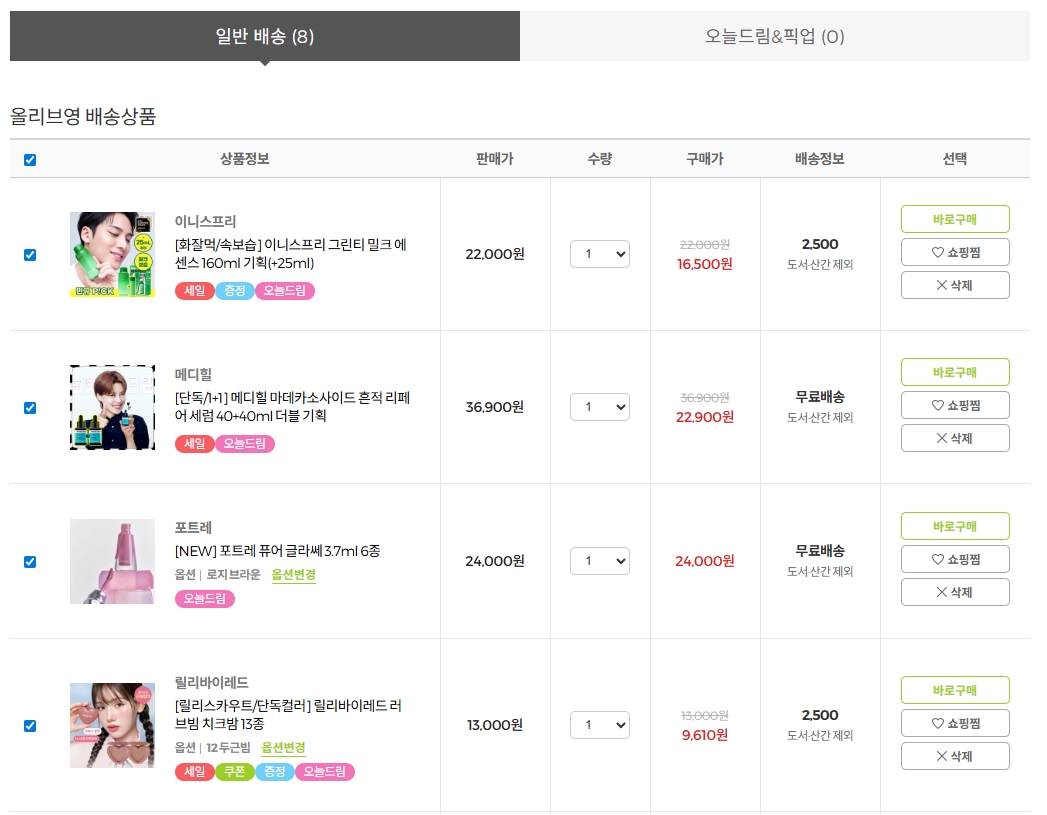Click the heart 쇼핑찜 button for 이니스프리

tap(955, 252)
